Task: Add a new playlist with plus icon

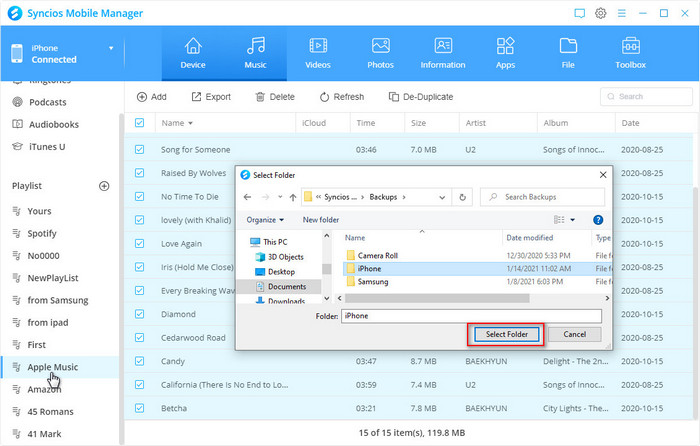Action: [104, 186]
